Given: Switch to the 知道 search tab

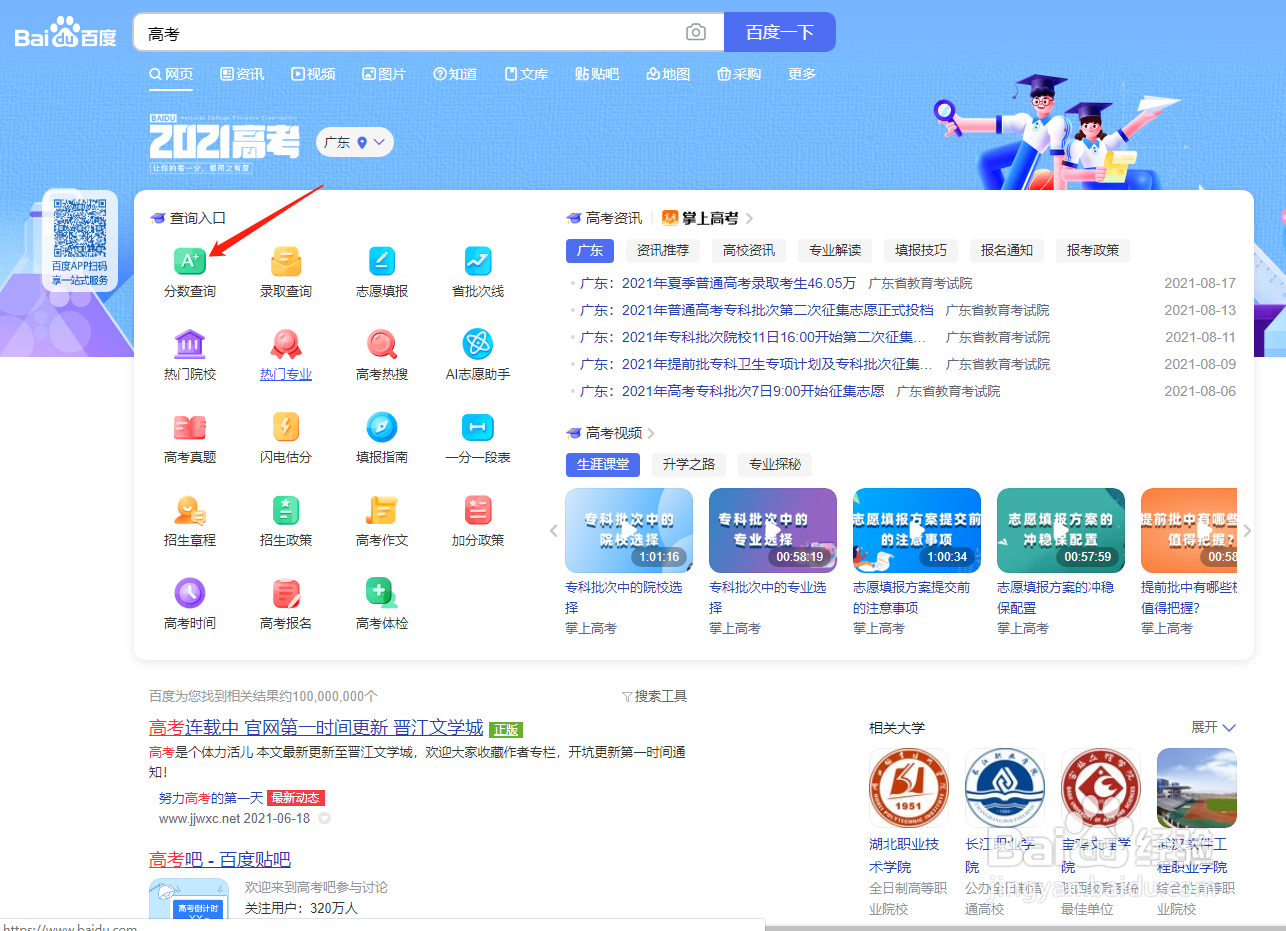Looking at the screenshot, I should point(455,74).
